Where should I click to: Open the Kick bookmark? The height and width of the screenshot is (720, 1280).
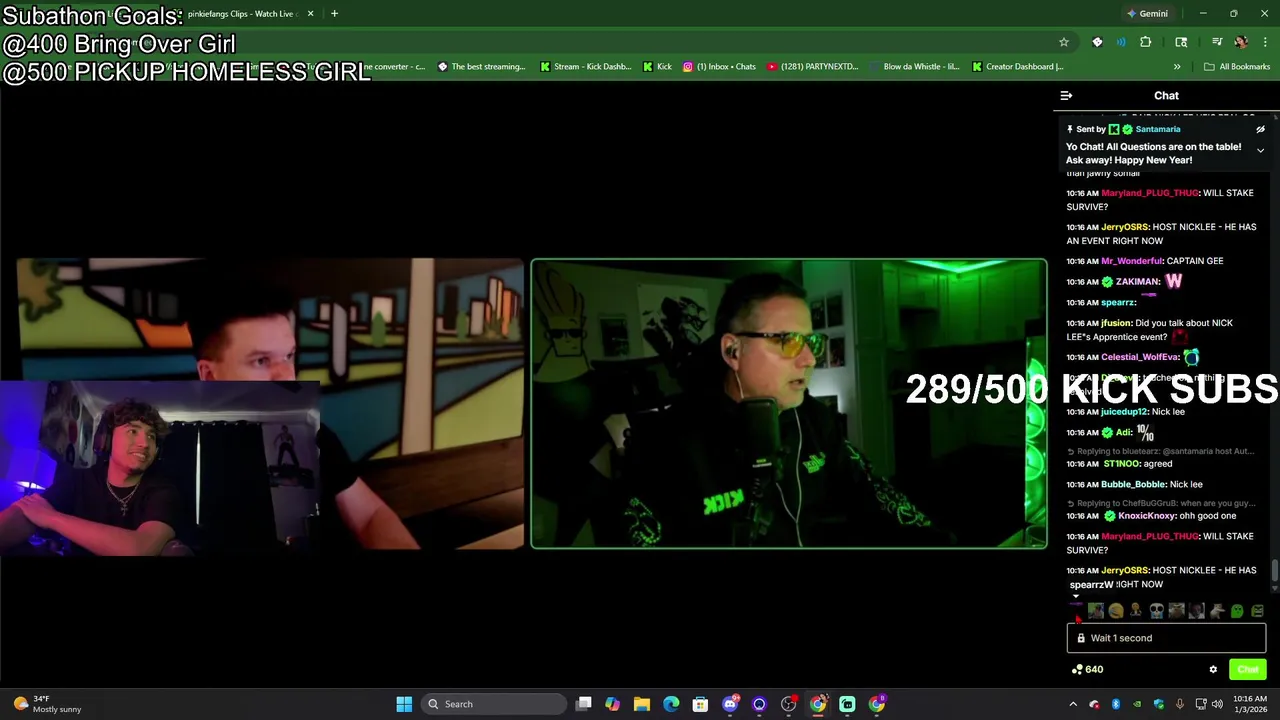point(657,67)
